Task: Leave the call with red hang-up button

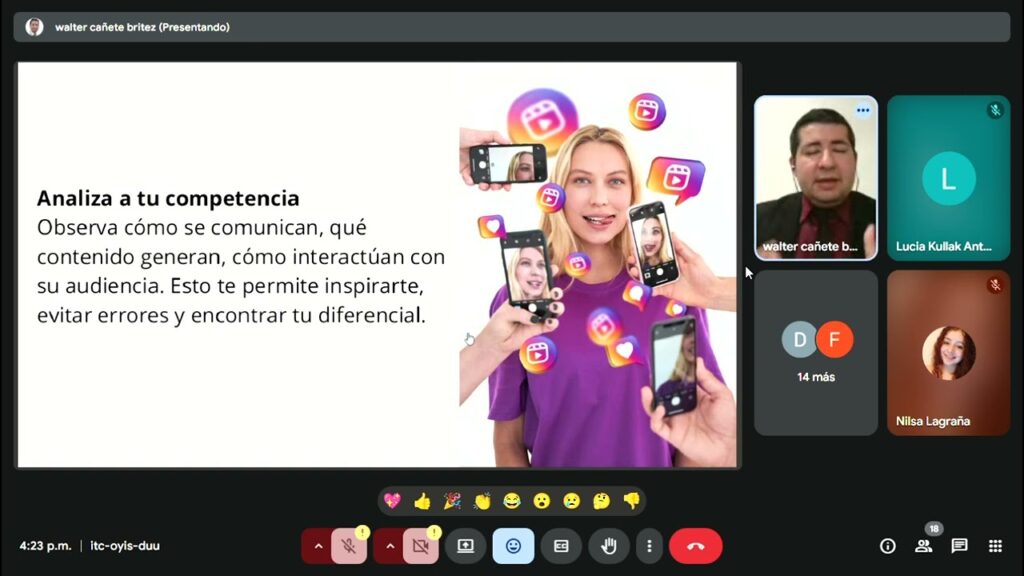Action: pos(695,546)
